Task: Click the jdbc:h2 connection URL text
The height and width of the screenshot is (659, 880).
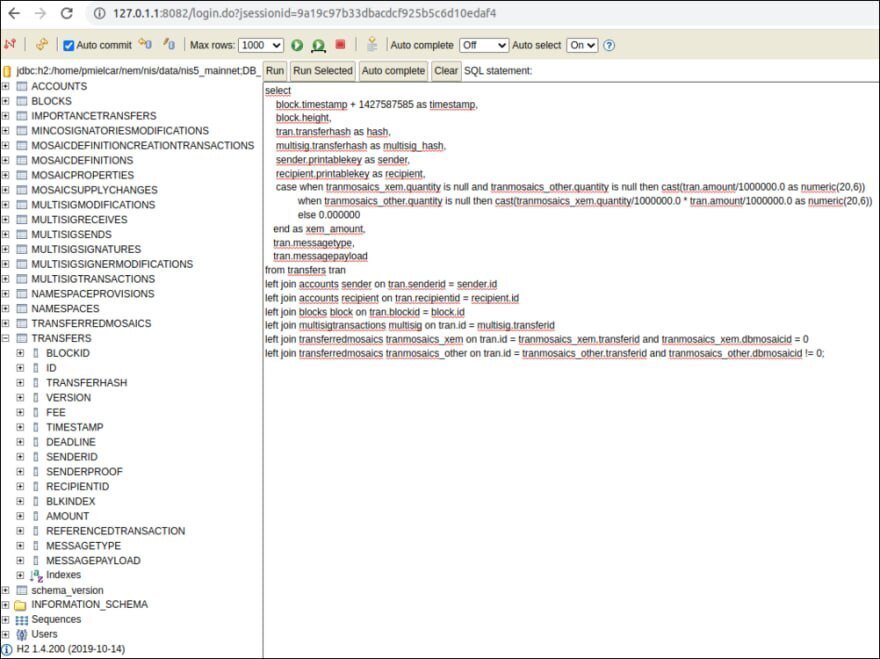Action: coord(138,71)
